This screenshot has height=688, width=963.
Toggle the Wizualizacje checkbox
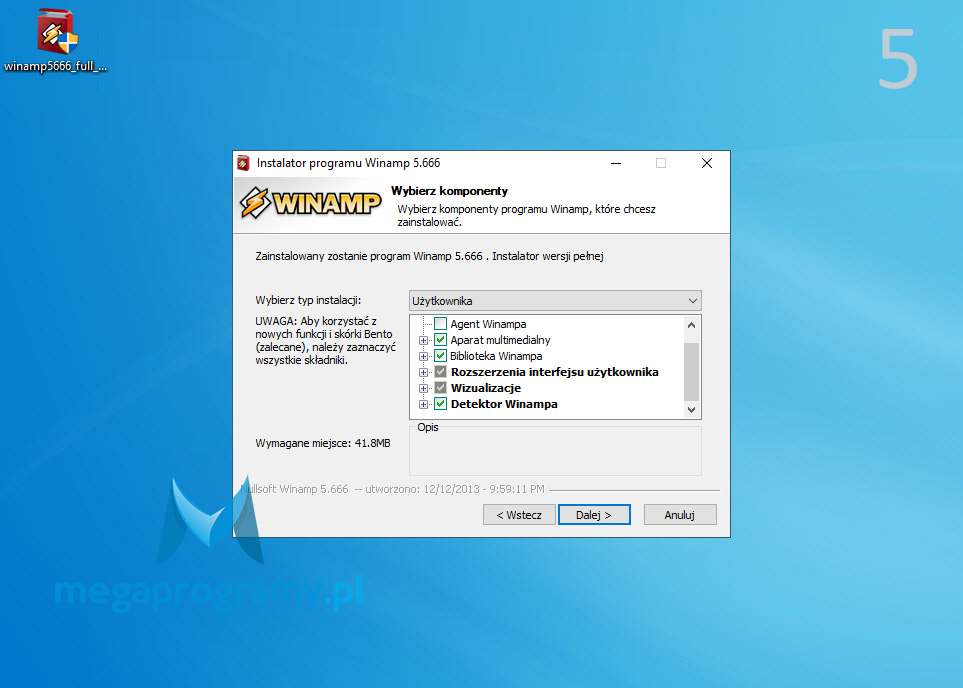(x=440, y=388)
